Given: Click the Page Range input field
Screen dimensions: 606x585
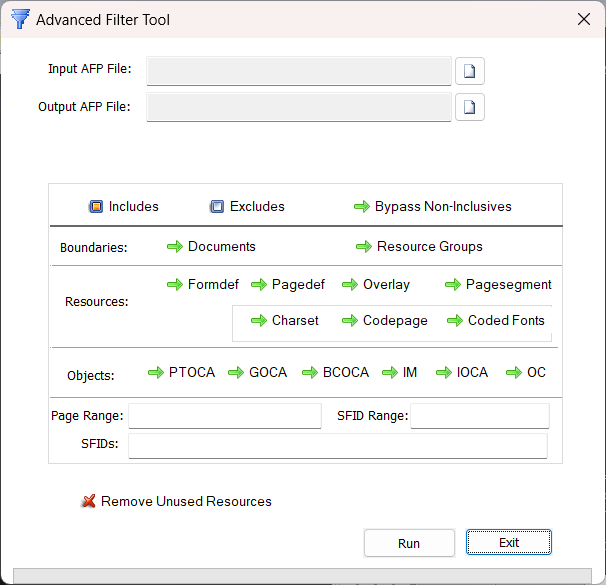Looking at the screenshot, I should coord(224,416).
